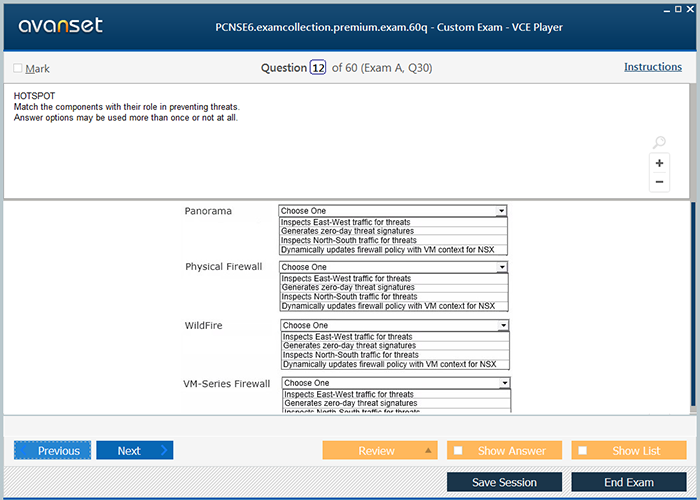Click the Review button's triangle arrow

tap(429, 451)
